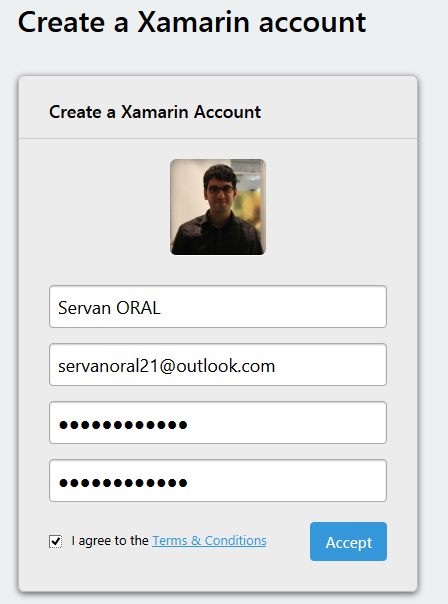This screenshot has width=448, height=604.
Task: Click the '@outlook.com' part of the email
Action: [x=217, y=366]
